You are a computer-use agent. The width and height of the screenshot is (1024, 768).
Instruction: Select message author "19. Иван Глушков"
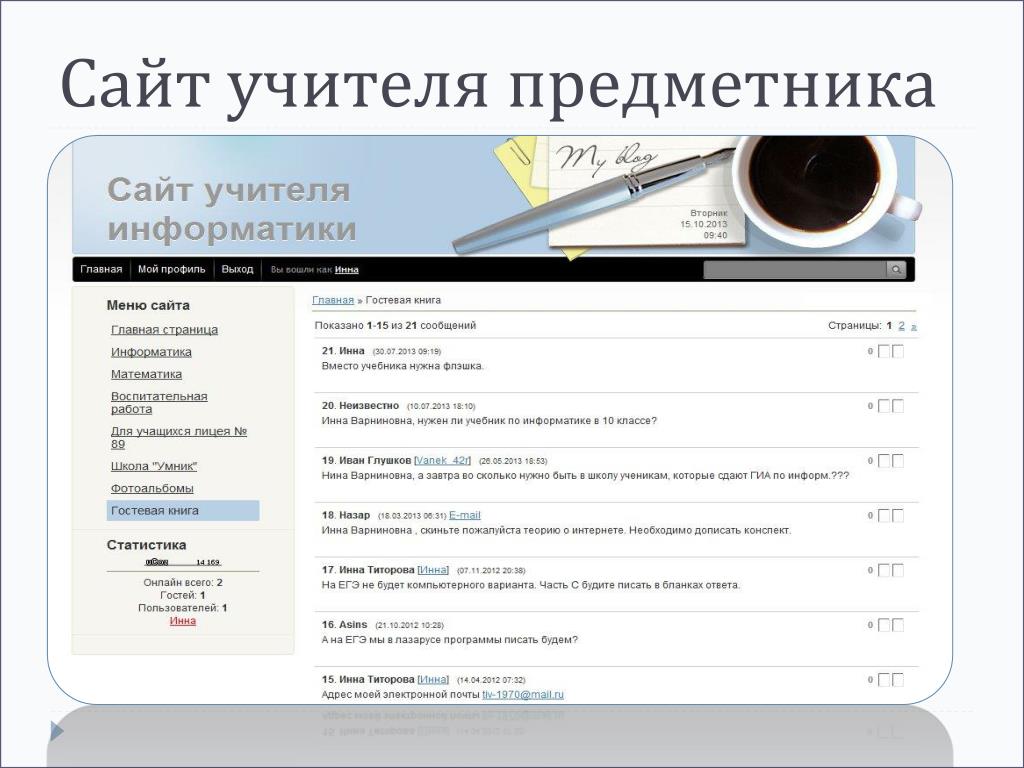(366, 460)
